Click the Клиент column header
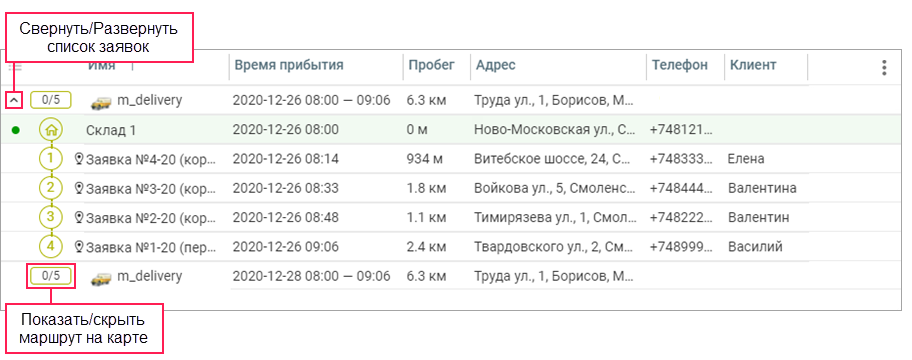Screen dimensions: 912x360 point(753,65)
